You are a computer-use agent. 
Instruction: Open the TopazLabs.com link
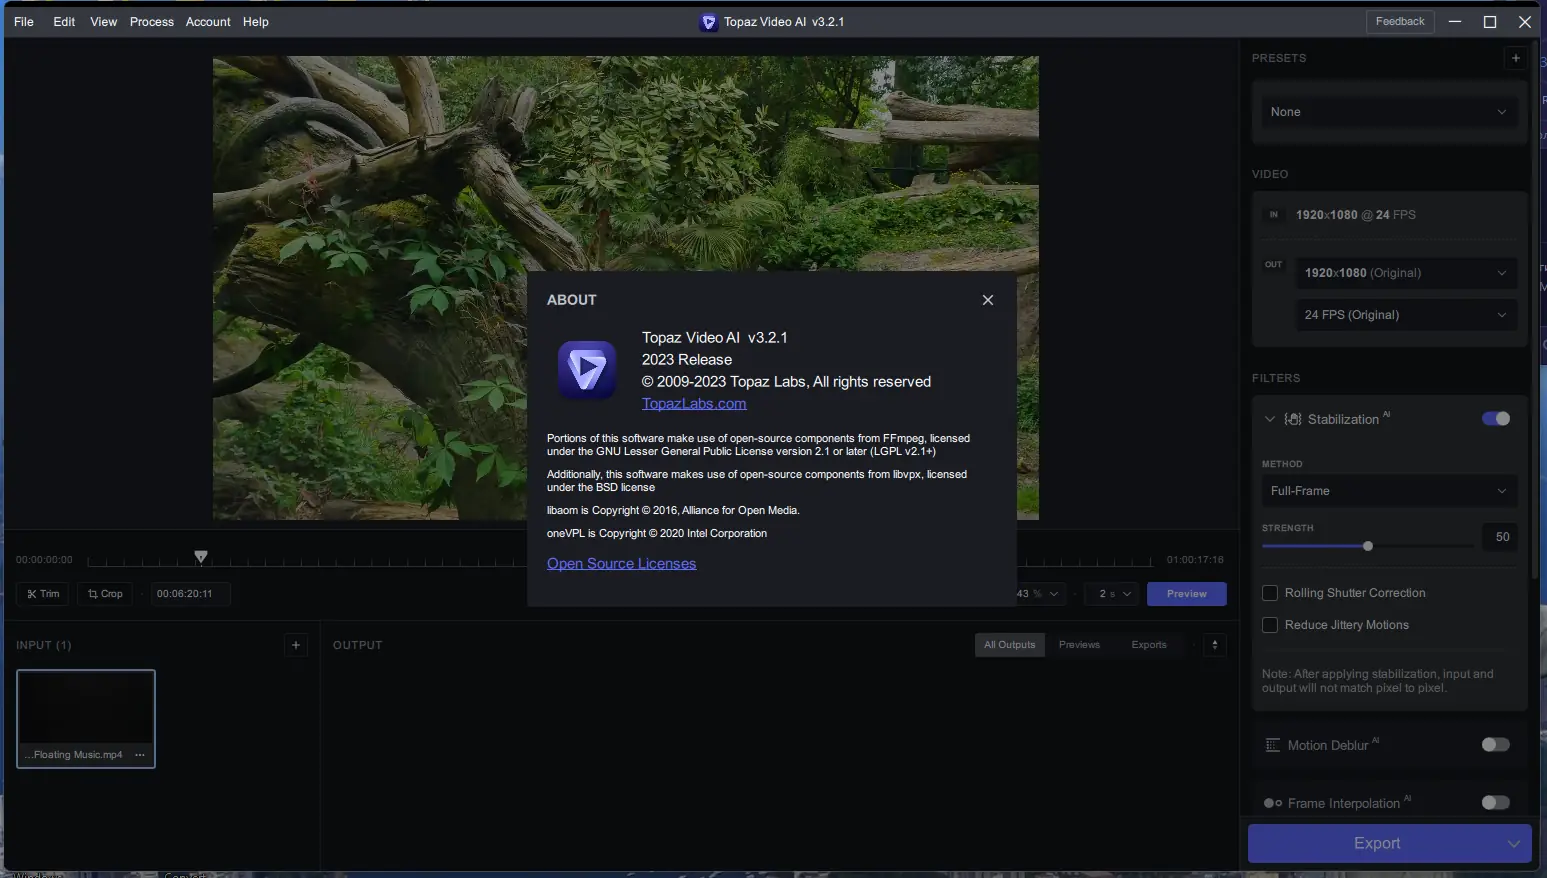[694, 404]
